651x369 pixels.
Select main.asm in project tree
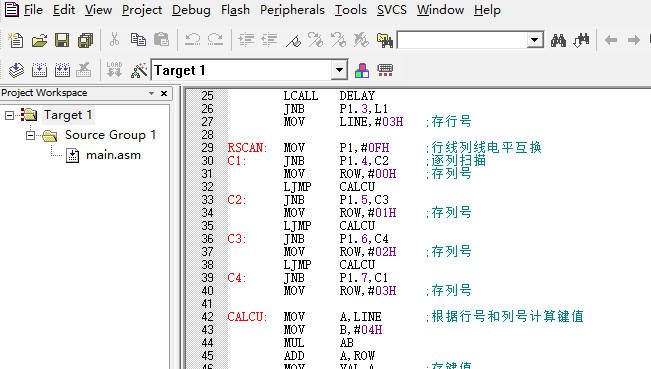[113, 155]
